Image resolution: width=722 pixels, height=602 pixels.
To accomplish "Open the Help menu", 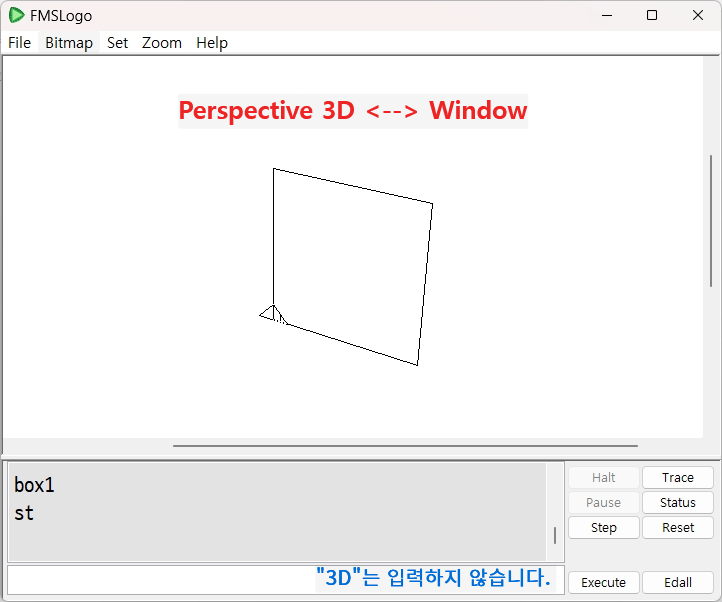I will 212,43.
